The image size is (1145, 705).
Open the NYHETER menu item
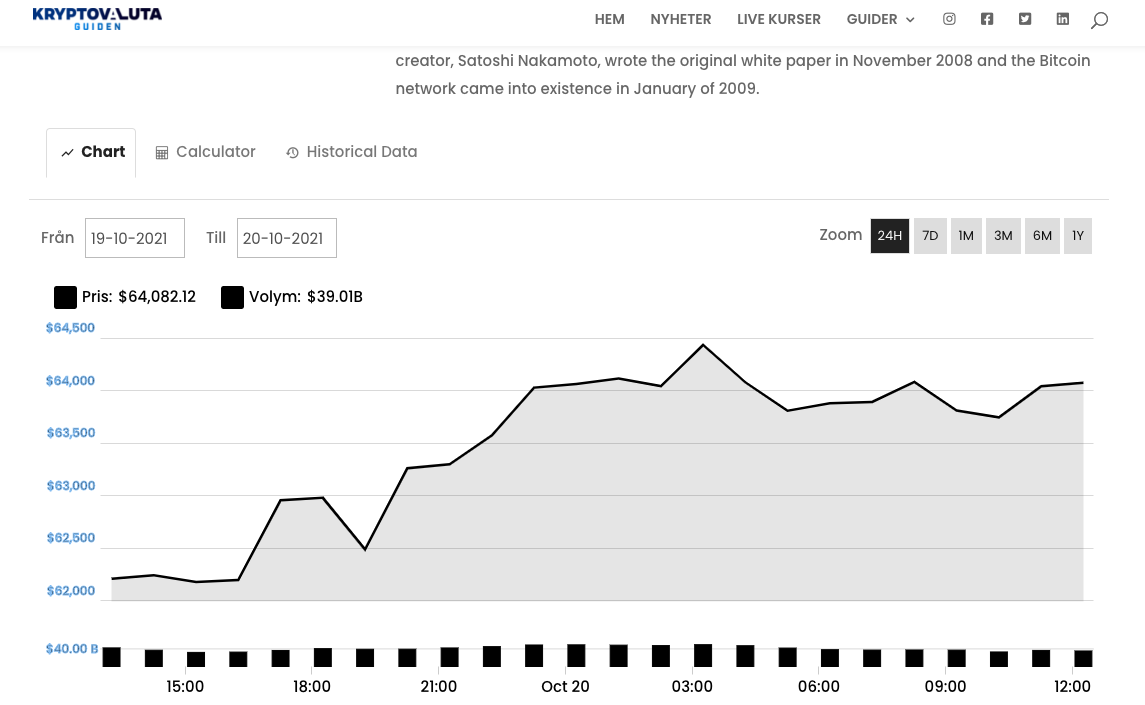click(681, 19)
